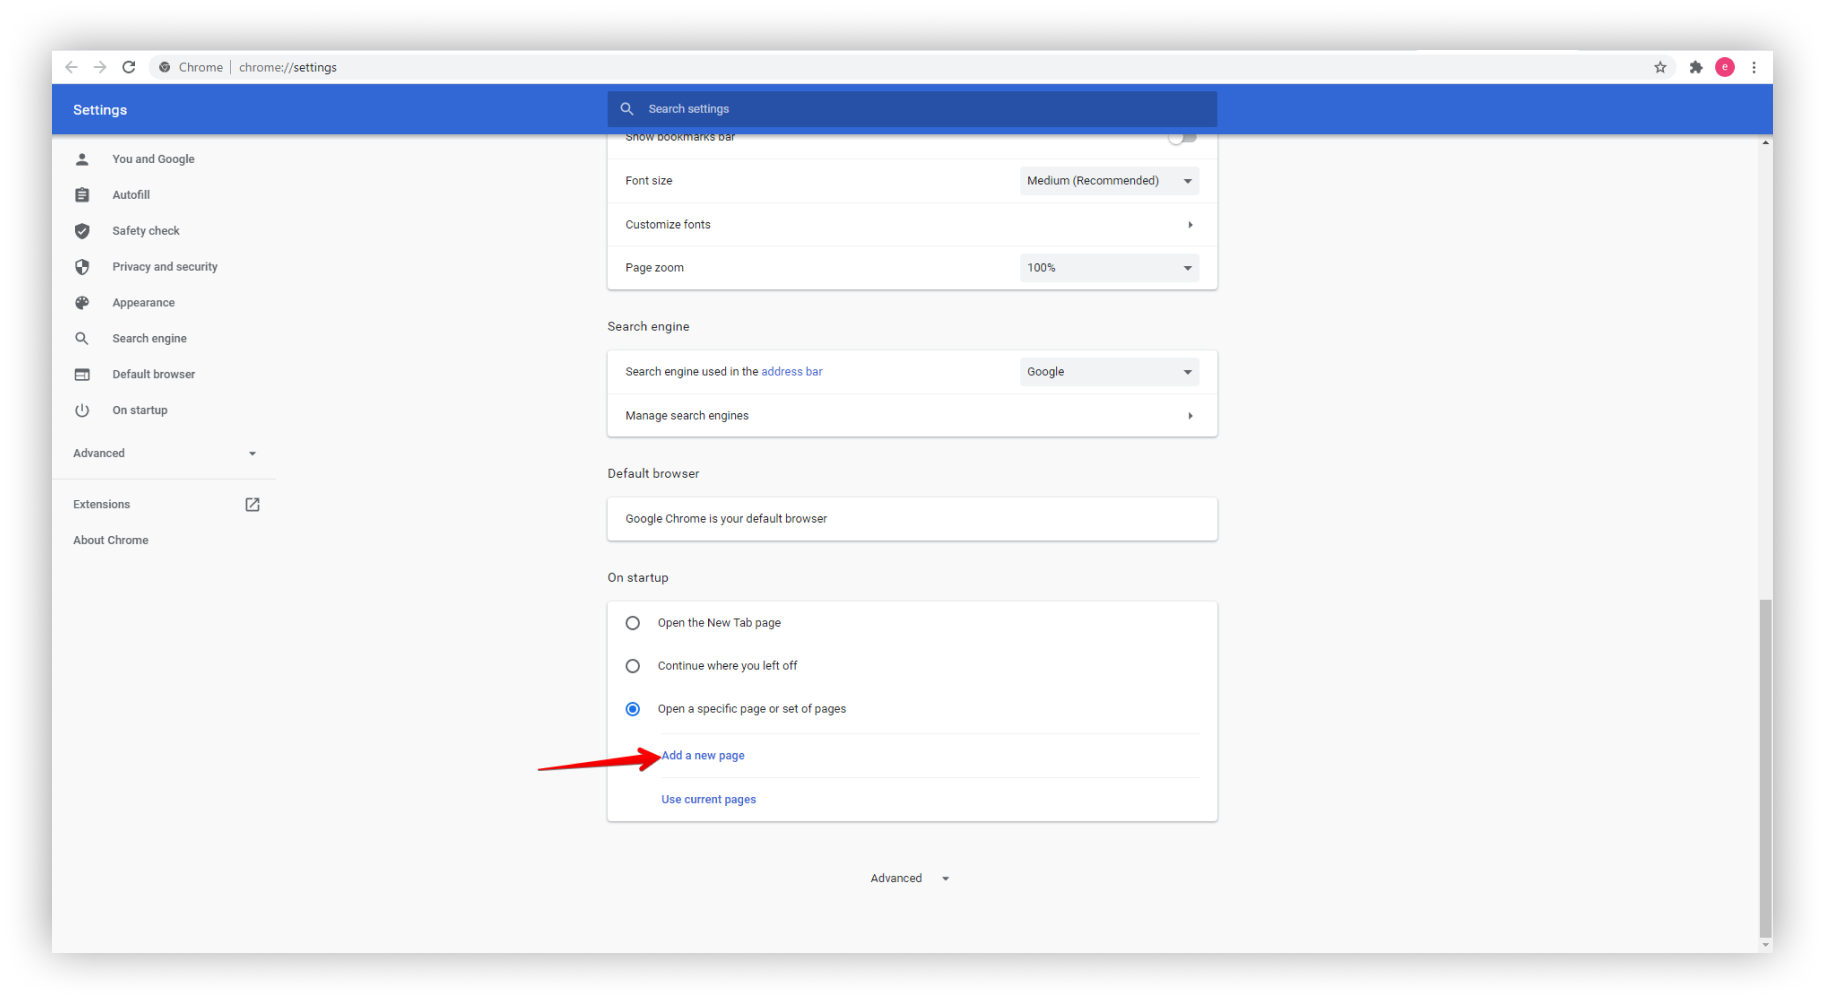The height and width of the screenshot is (1000, 1825).
Task: Click the Add a new page link
Action: pos(703,756)
